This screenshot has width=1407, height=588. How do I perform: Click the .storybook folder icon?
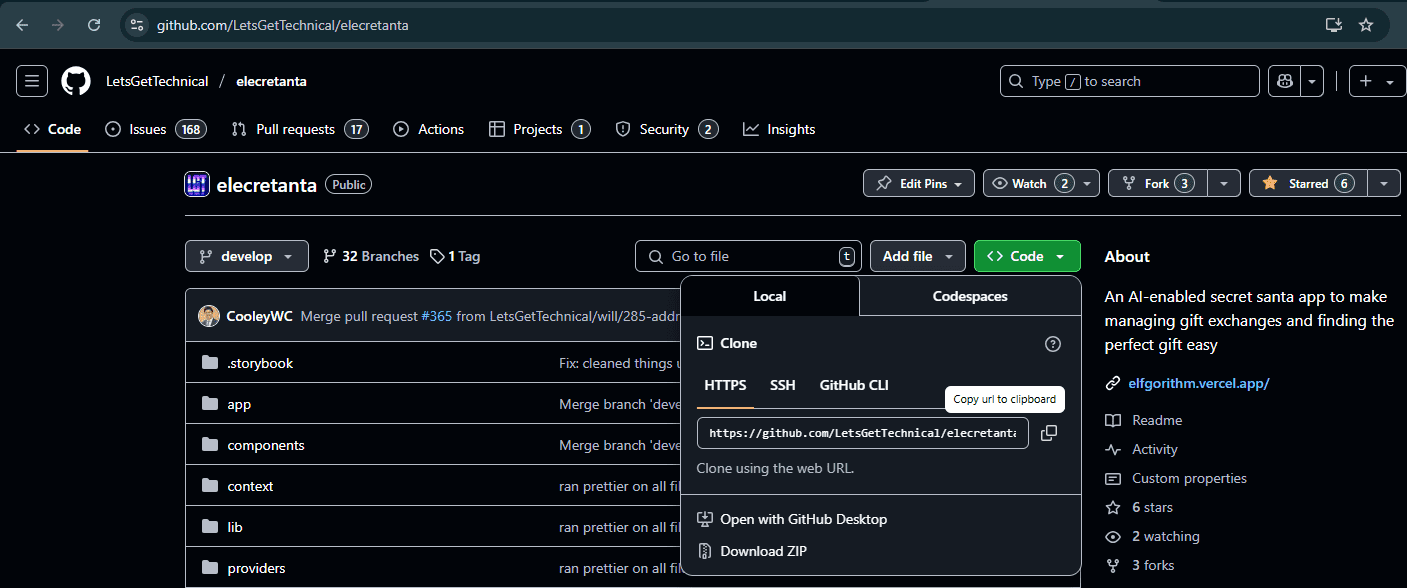coord(210,363)
